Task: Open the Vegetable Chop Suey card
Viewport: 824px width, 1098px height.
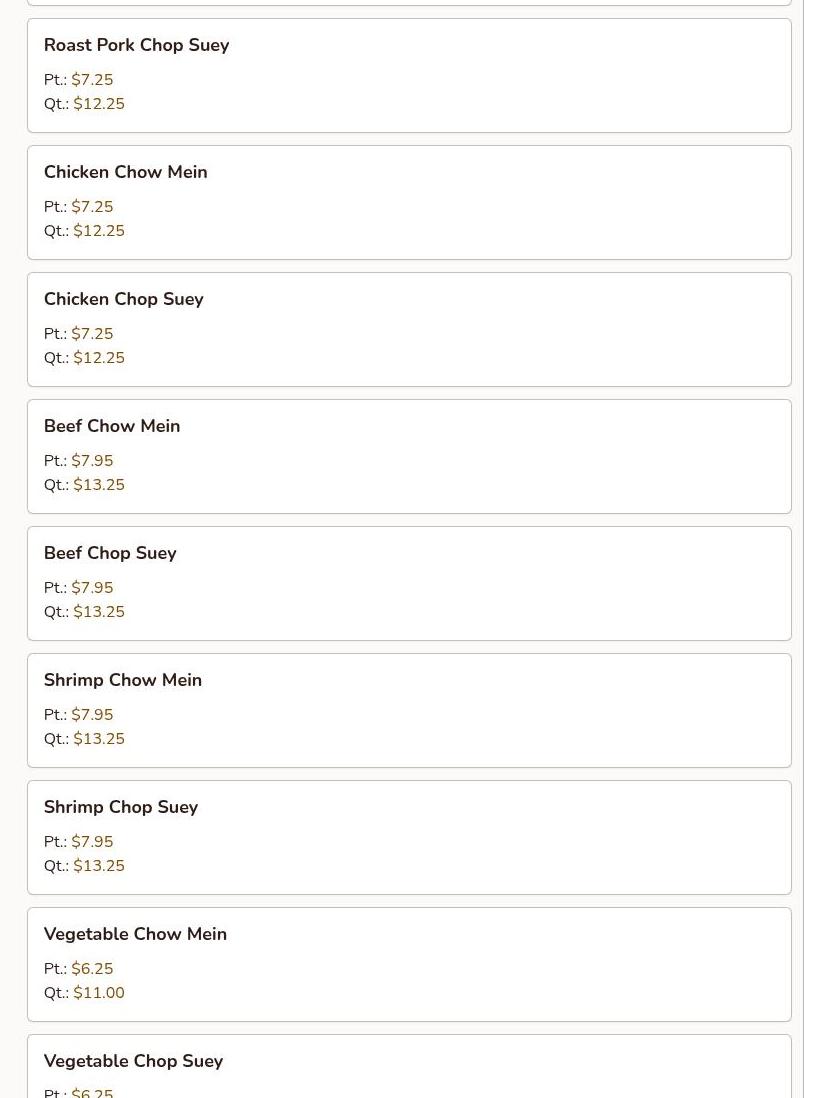Action: click(x=409, y=1066)
